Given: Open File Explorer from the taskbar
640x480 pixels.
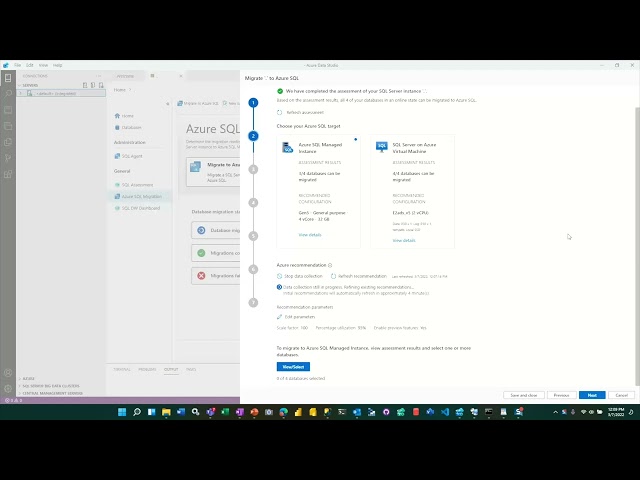Looking at the screenshot, I should (x=166, y=412).
